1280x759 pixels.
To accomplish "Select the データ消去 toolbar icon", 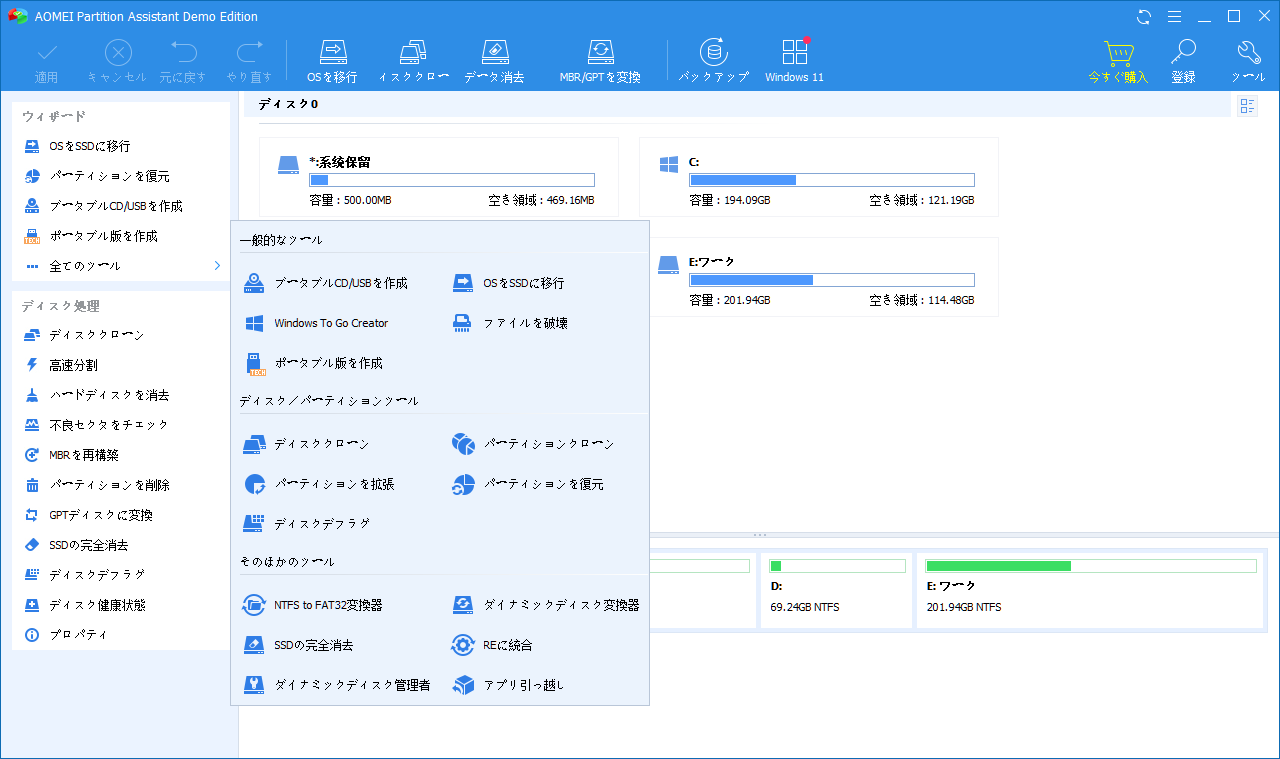I will [x=494, y=61].
